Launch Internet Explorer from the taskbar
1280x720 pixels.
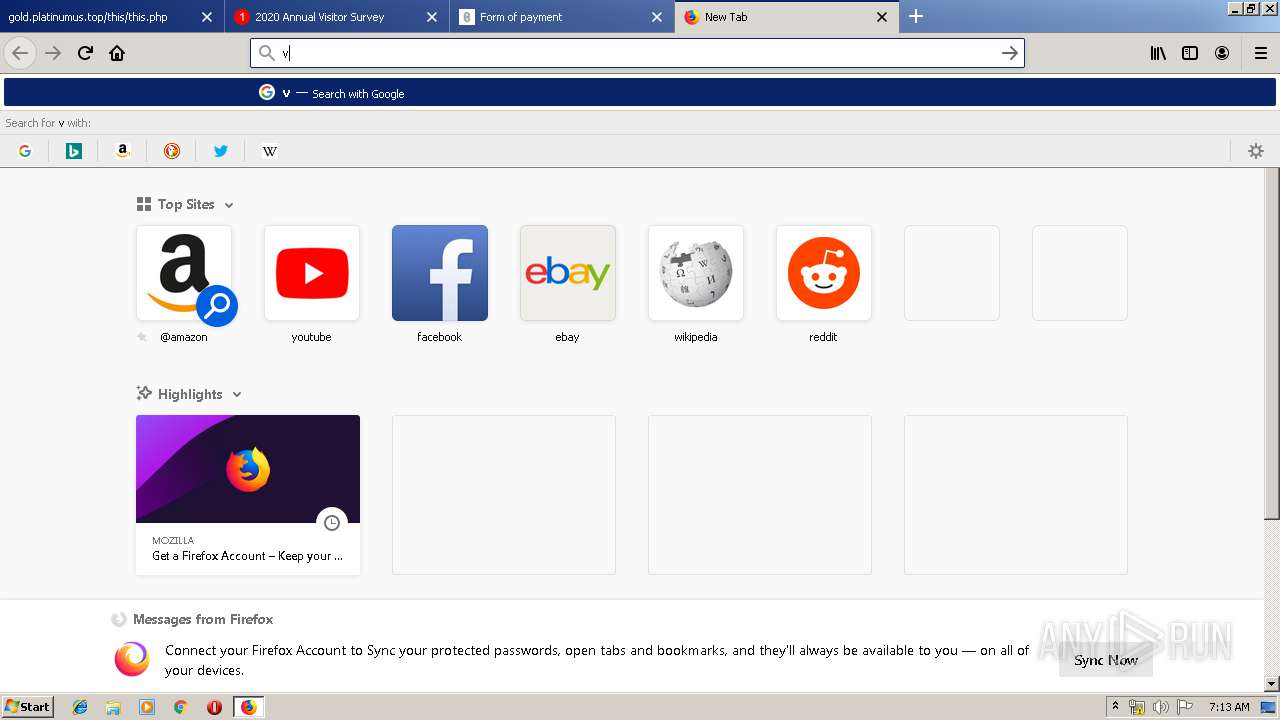tap(80, 707)
